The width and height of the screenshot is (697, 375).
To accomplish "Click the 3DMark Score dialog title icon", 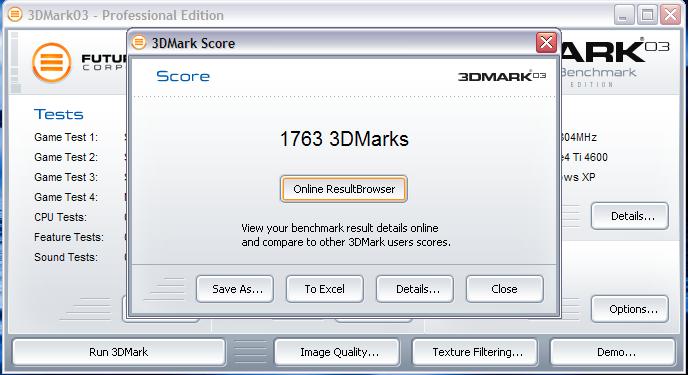I will pyautogui.click(x=139, y=43).
